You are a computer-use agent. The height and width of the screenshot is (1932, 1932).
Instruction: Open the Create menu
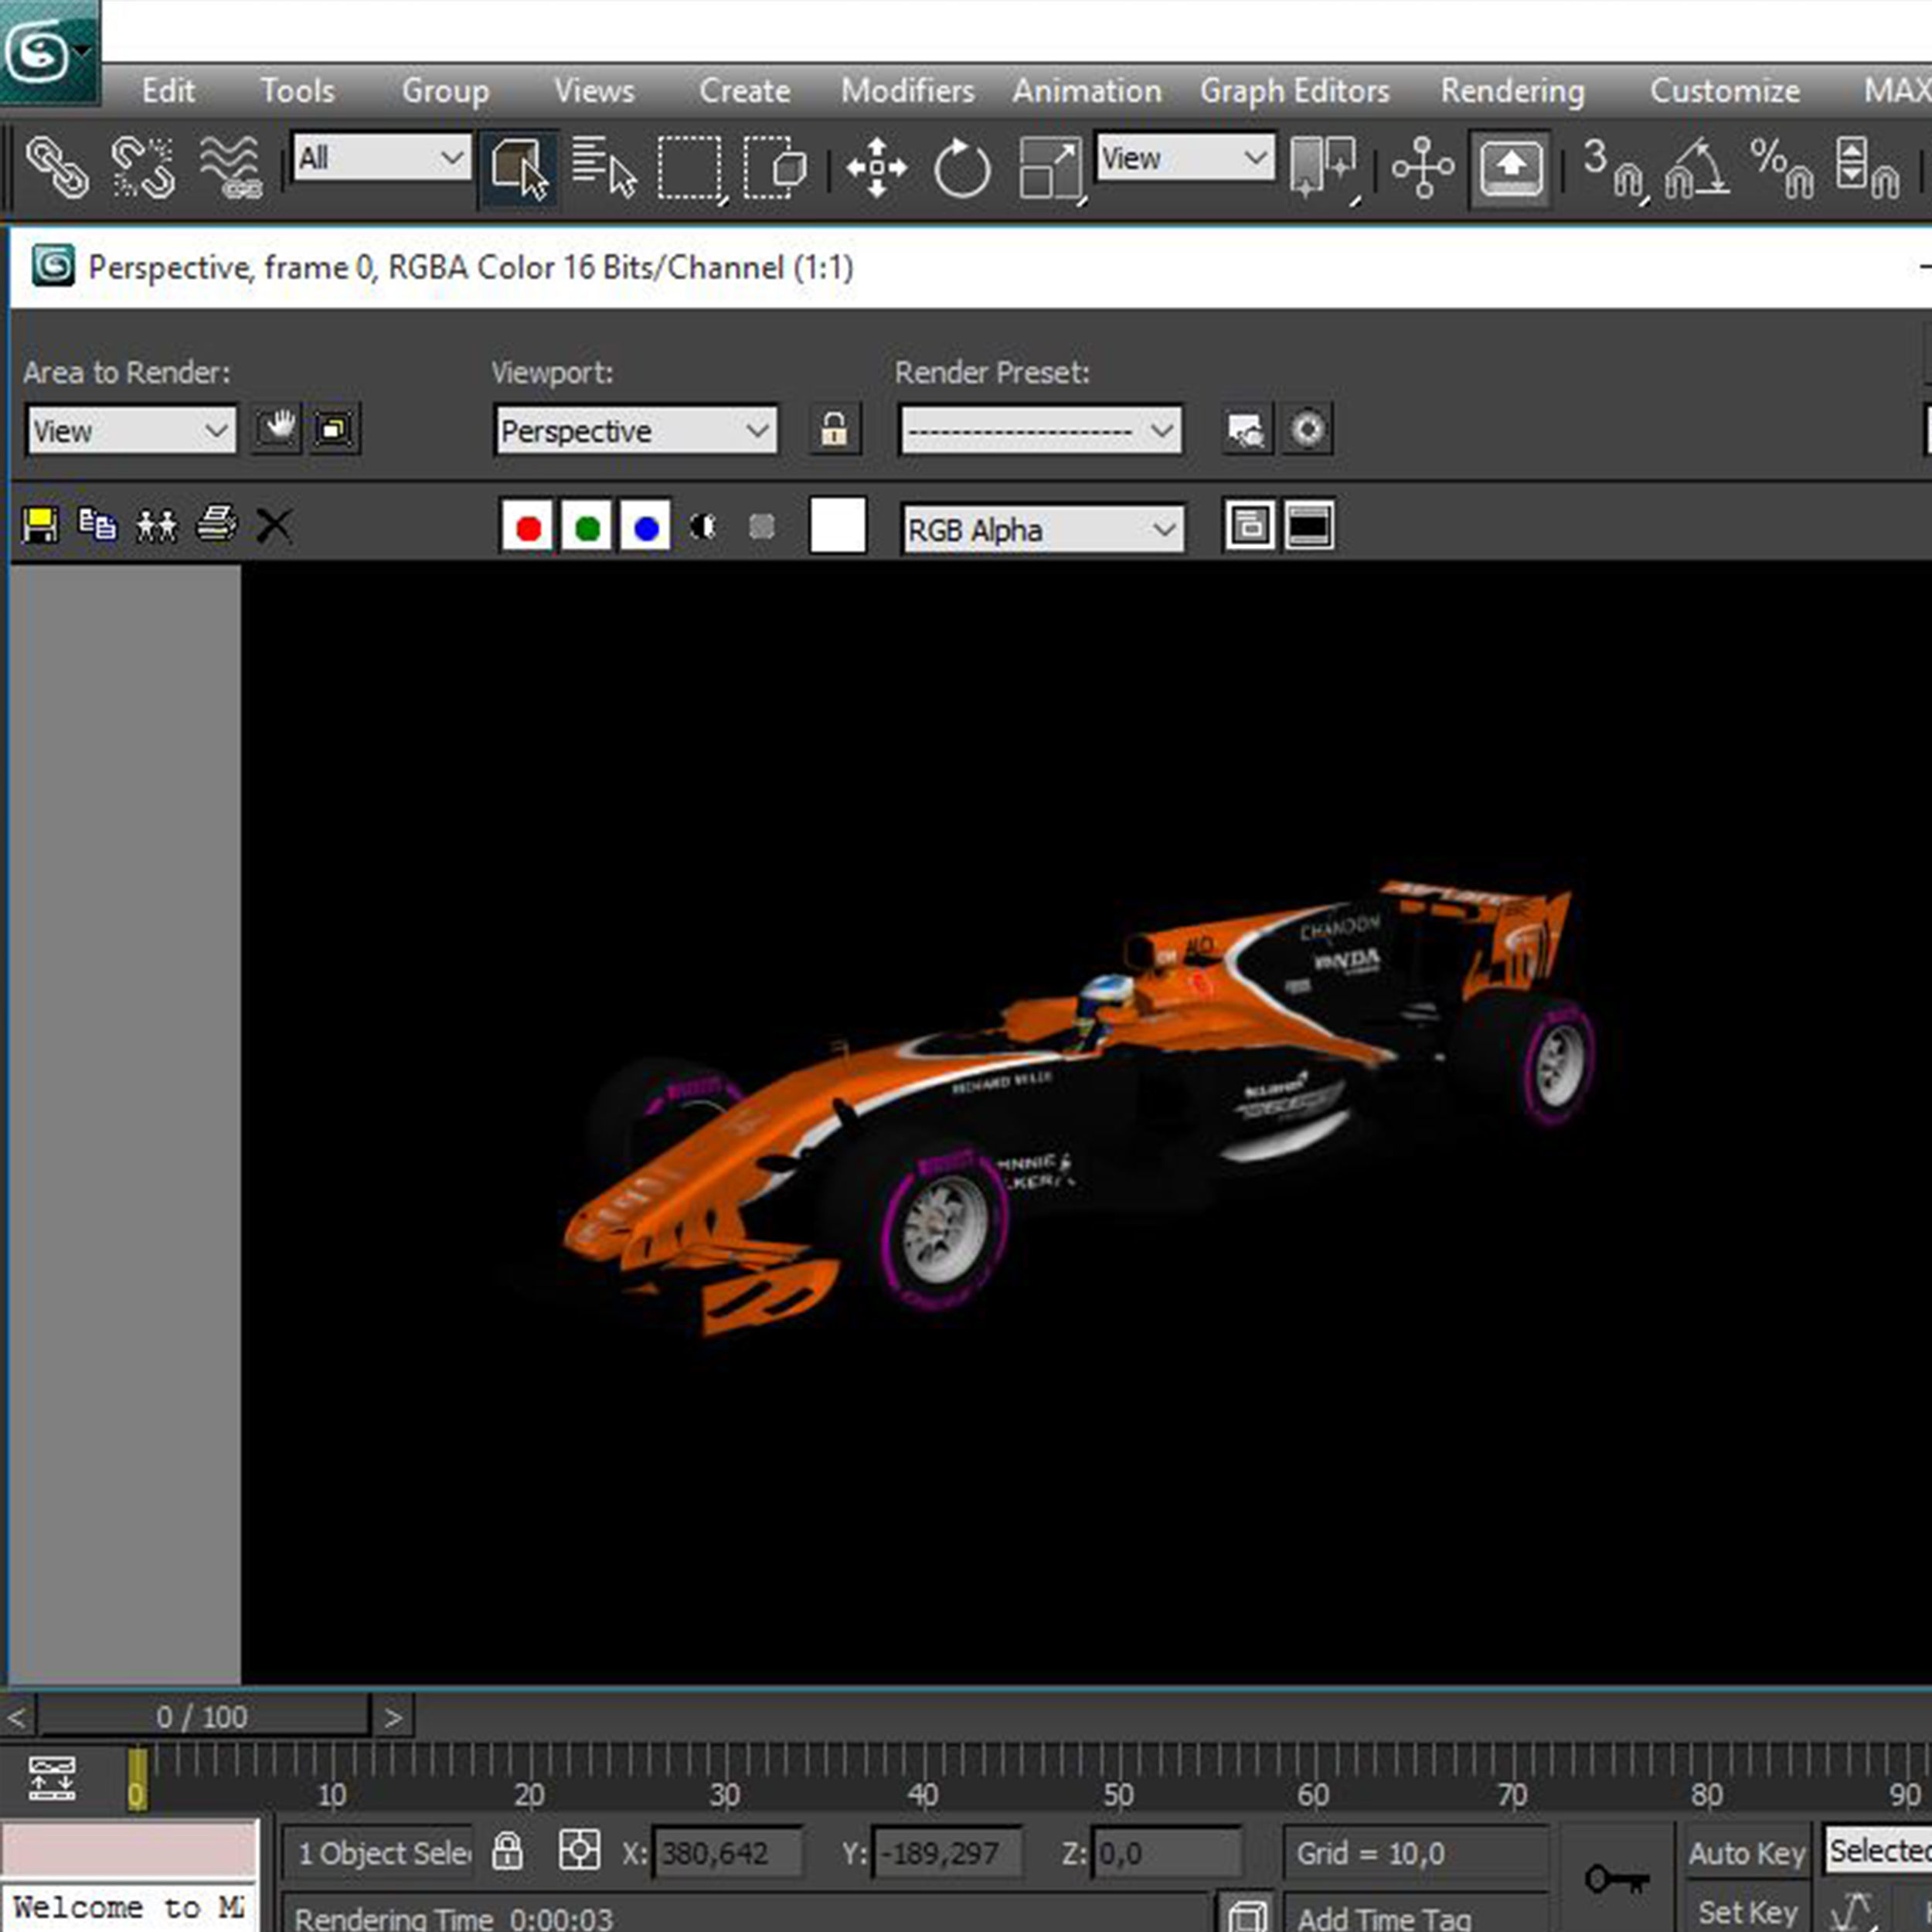point(744,91)
